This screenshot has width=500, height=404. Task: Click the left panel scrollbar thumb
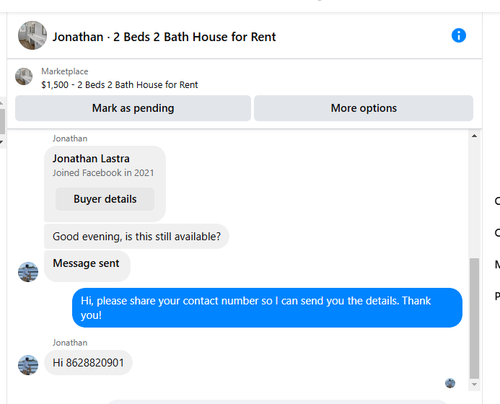pyautogui.click(x=2, y=121)
